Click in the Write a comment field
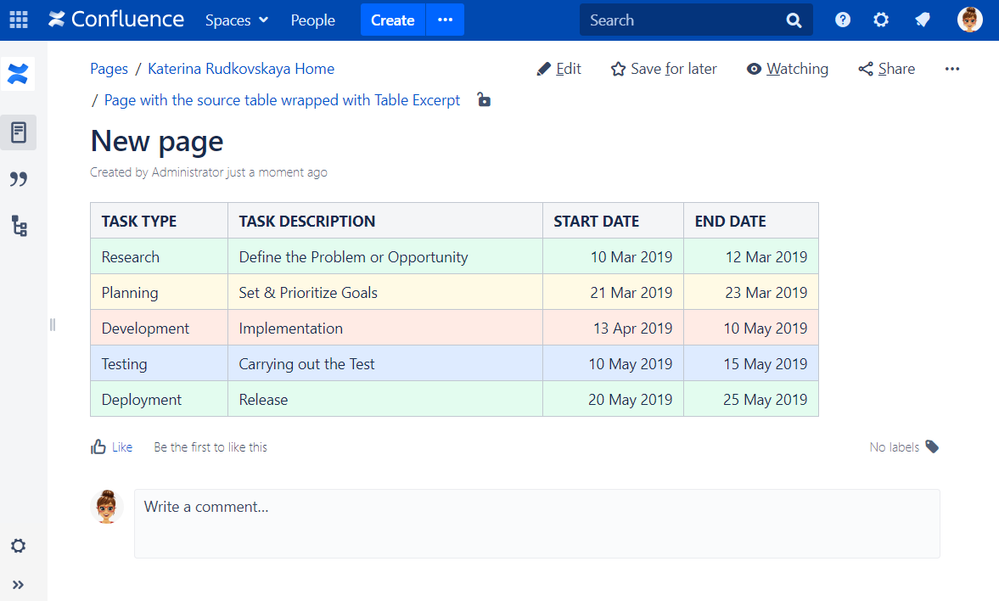 537,522
